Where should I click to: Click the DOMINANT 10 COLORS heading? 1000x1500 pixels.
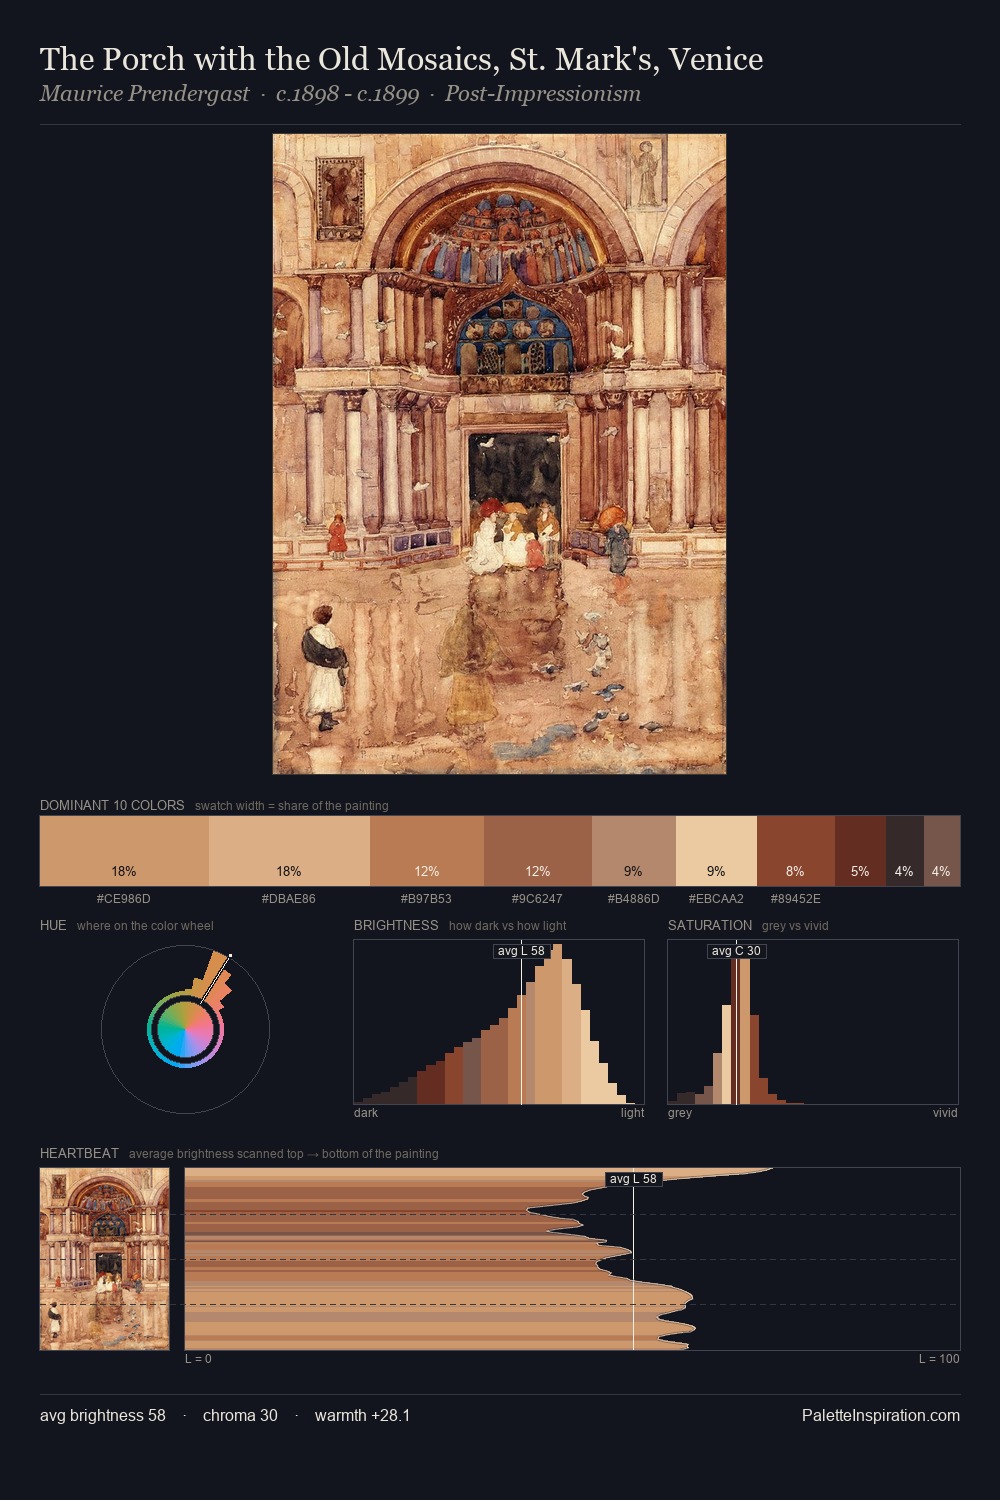[112, 805]
